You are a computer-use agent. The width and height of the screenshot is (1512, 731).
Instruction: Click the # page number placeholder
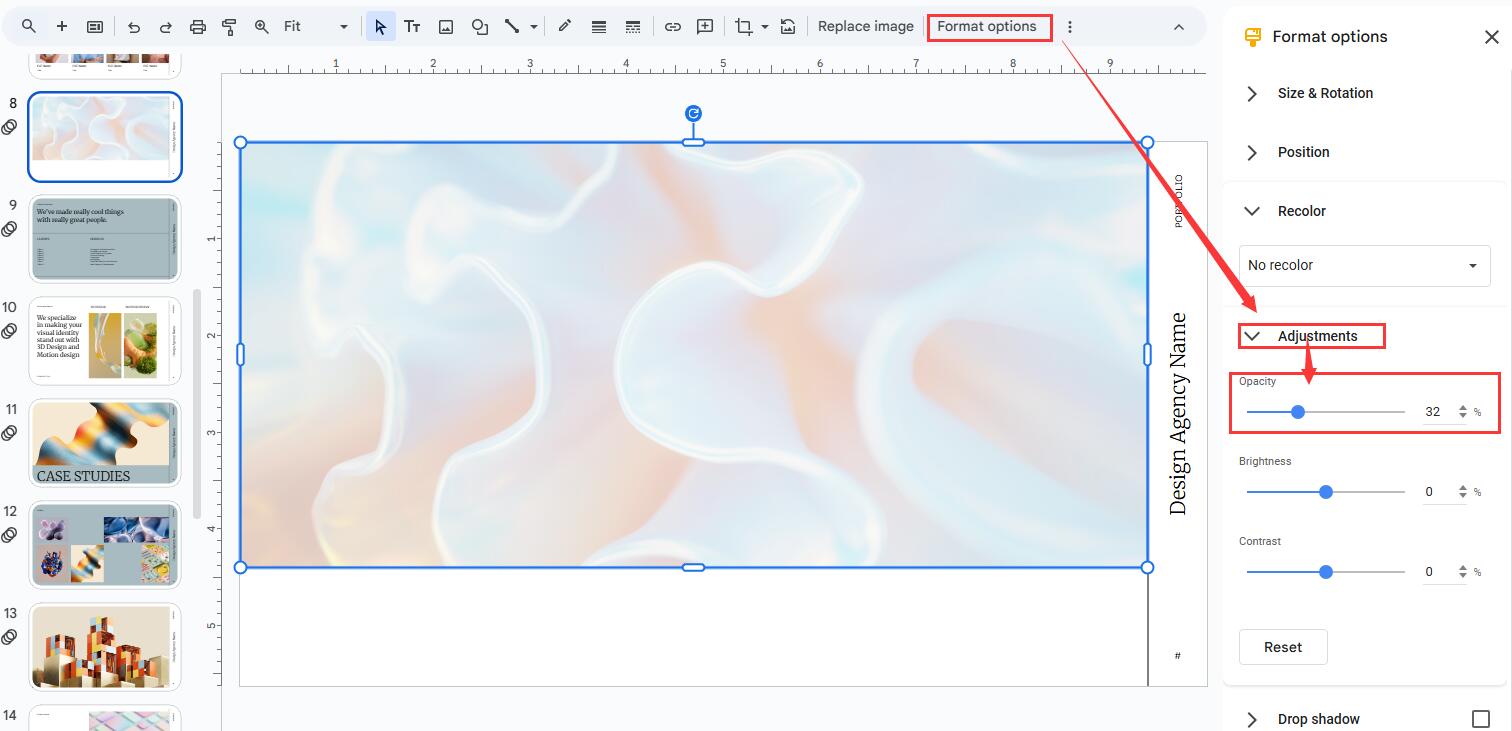[x=1178, y=656]
